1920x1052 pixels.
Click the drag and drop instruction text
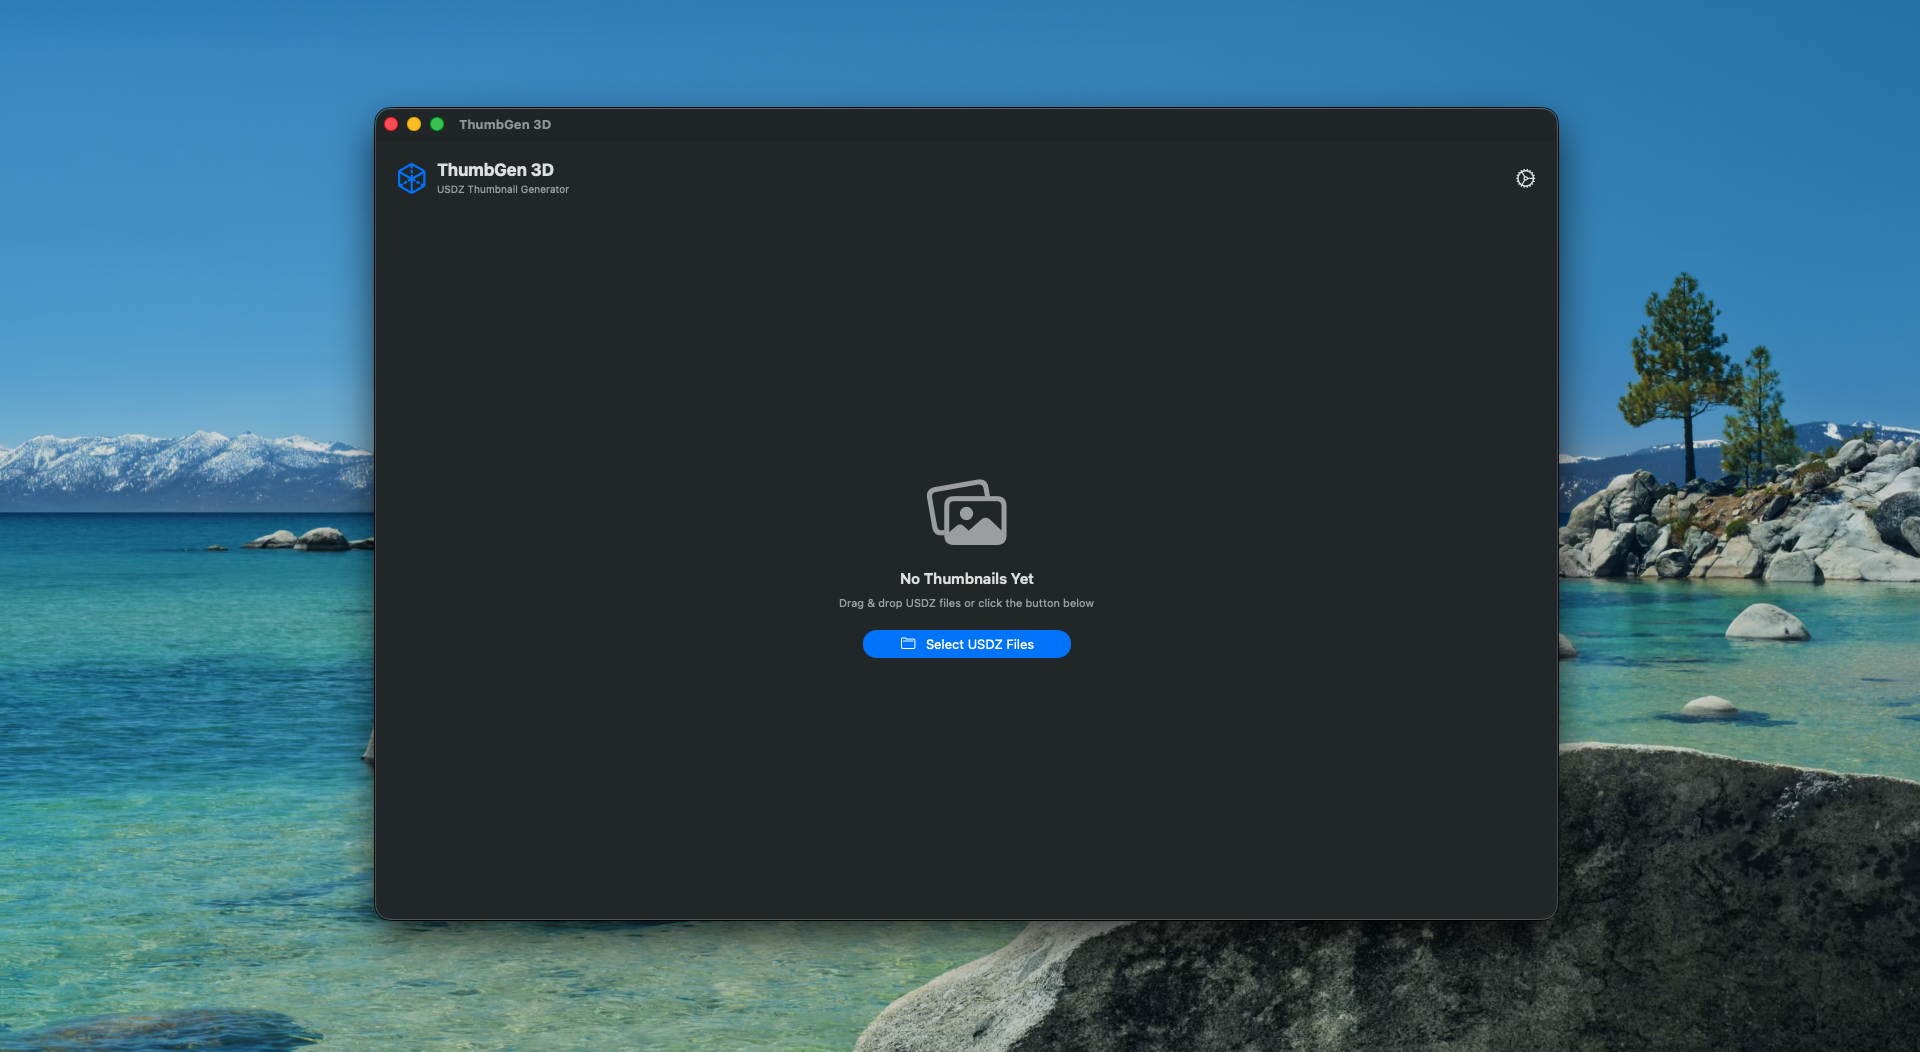coord(966,603)
